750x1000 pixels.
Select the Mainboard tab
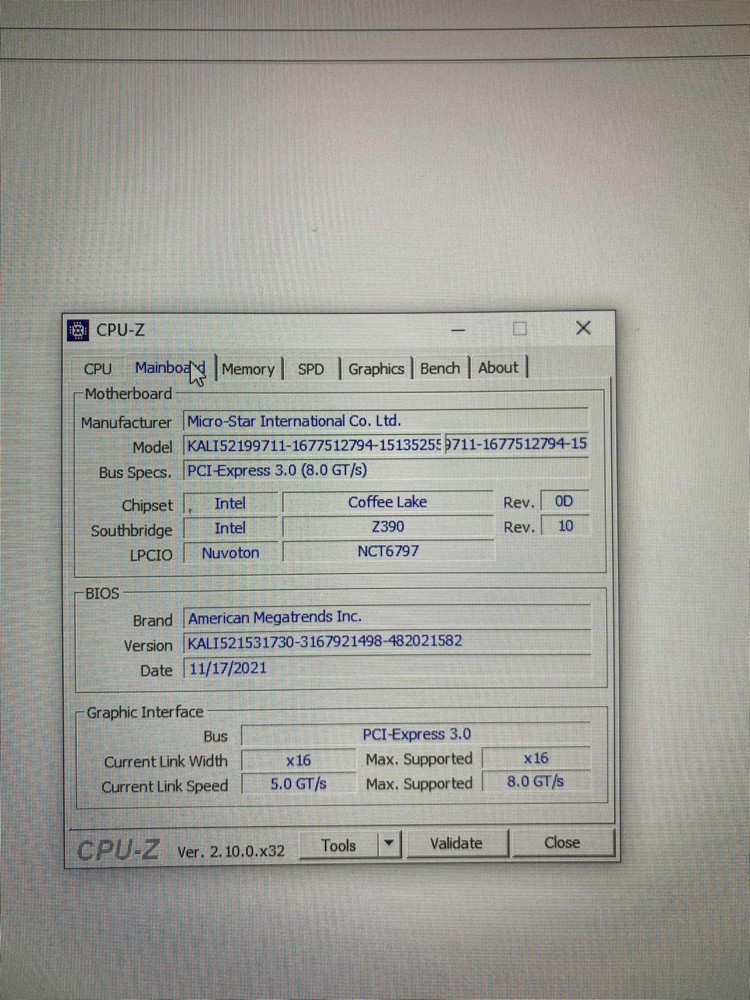tap(170, 368)
